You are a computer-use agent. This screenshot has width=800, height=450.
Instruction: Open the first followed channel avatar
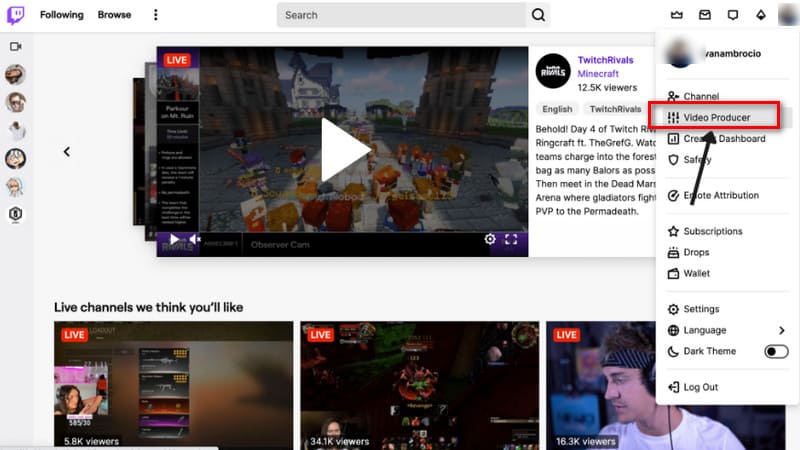click(x=15, y=74)
